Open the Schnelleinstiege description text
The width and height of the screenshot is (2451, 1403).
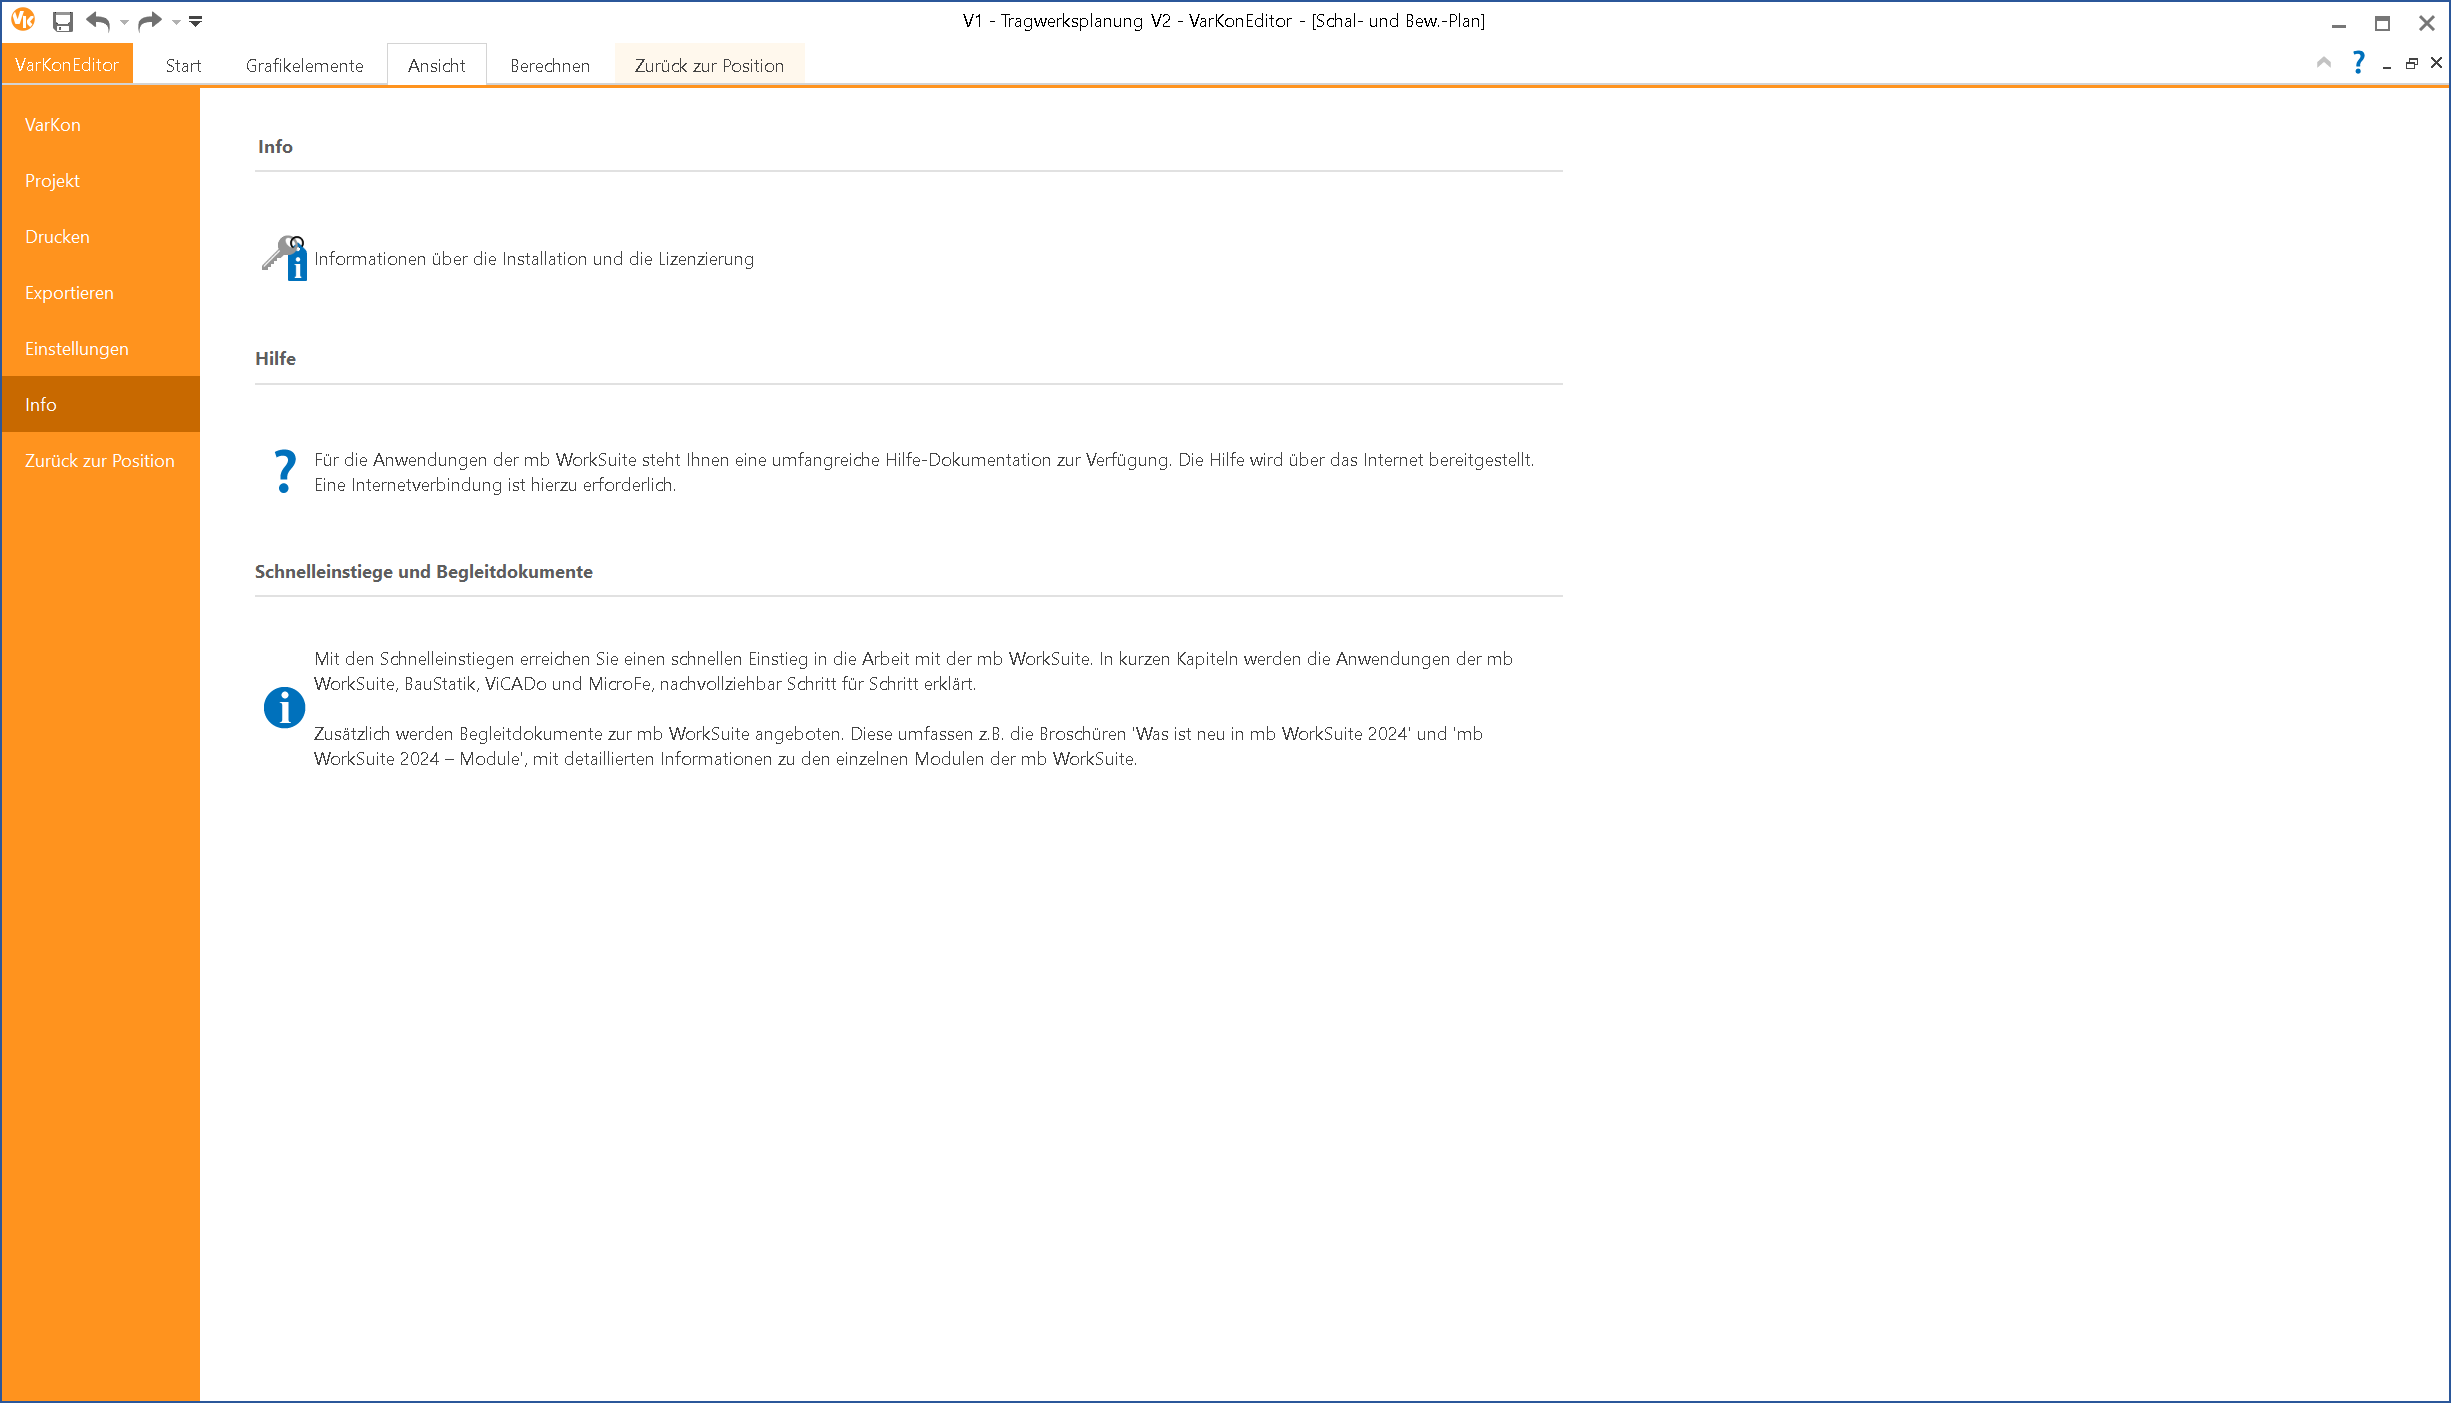[x=913, y=709]
